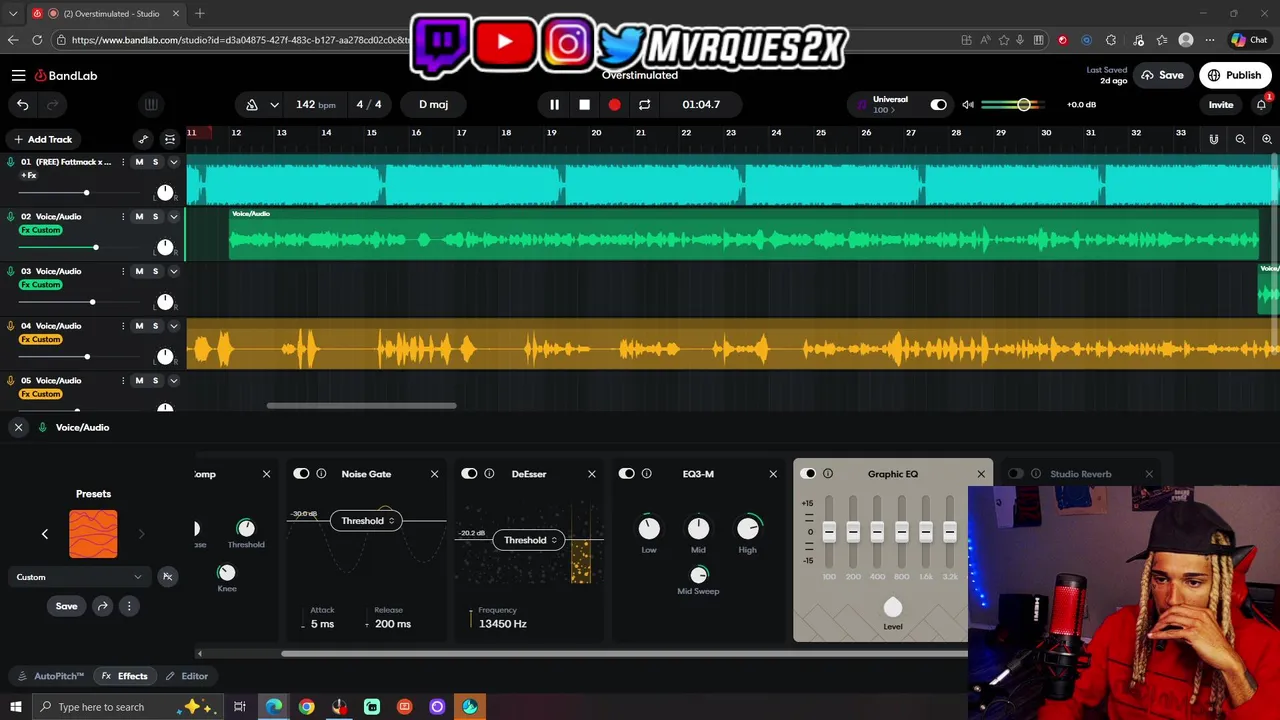Viewport: 1280px width, 720px height.
Task: Start recording with the red record button
Action: (614, 104)
